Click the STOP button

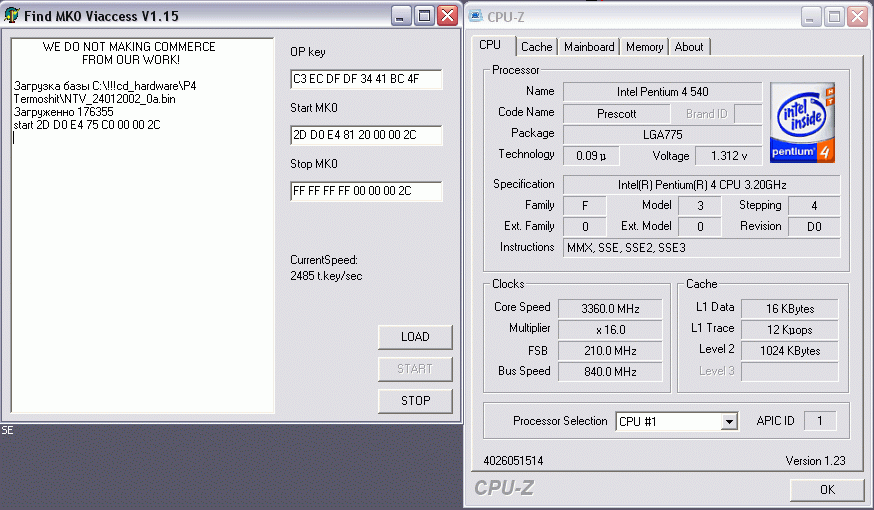point(415,400)
